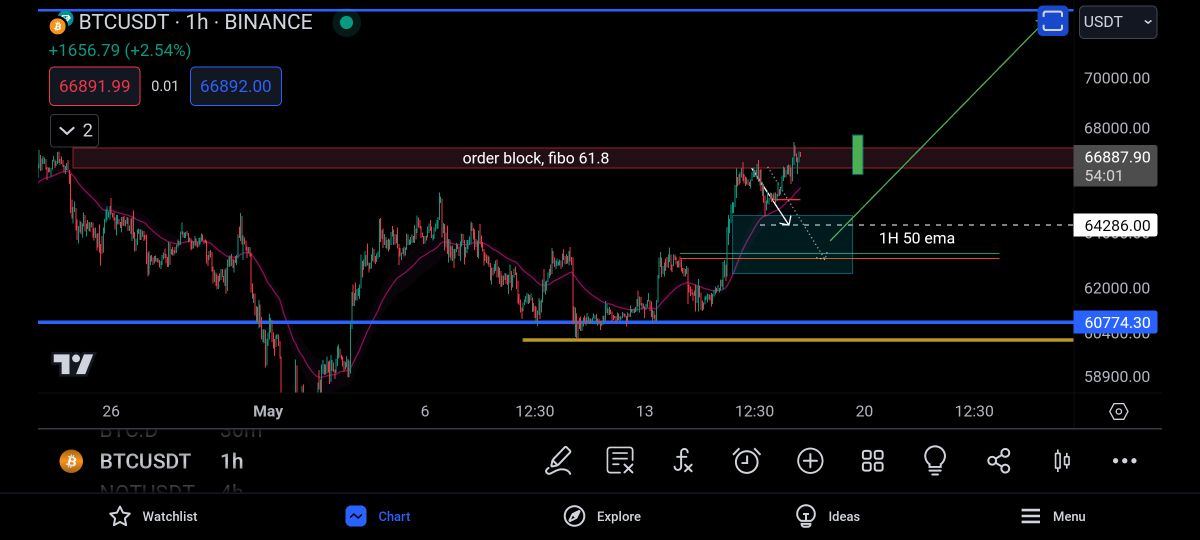Open the layout grid icon
This screenshot has width=1200, height=540.
click(x=873, y=461)
